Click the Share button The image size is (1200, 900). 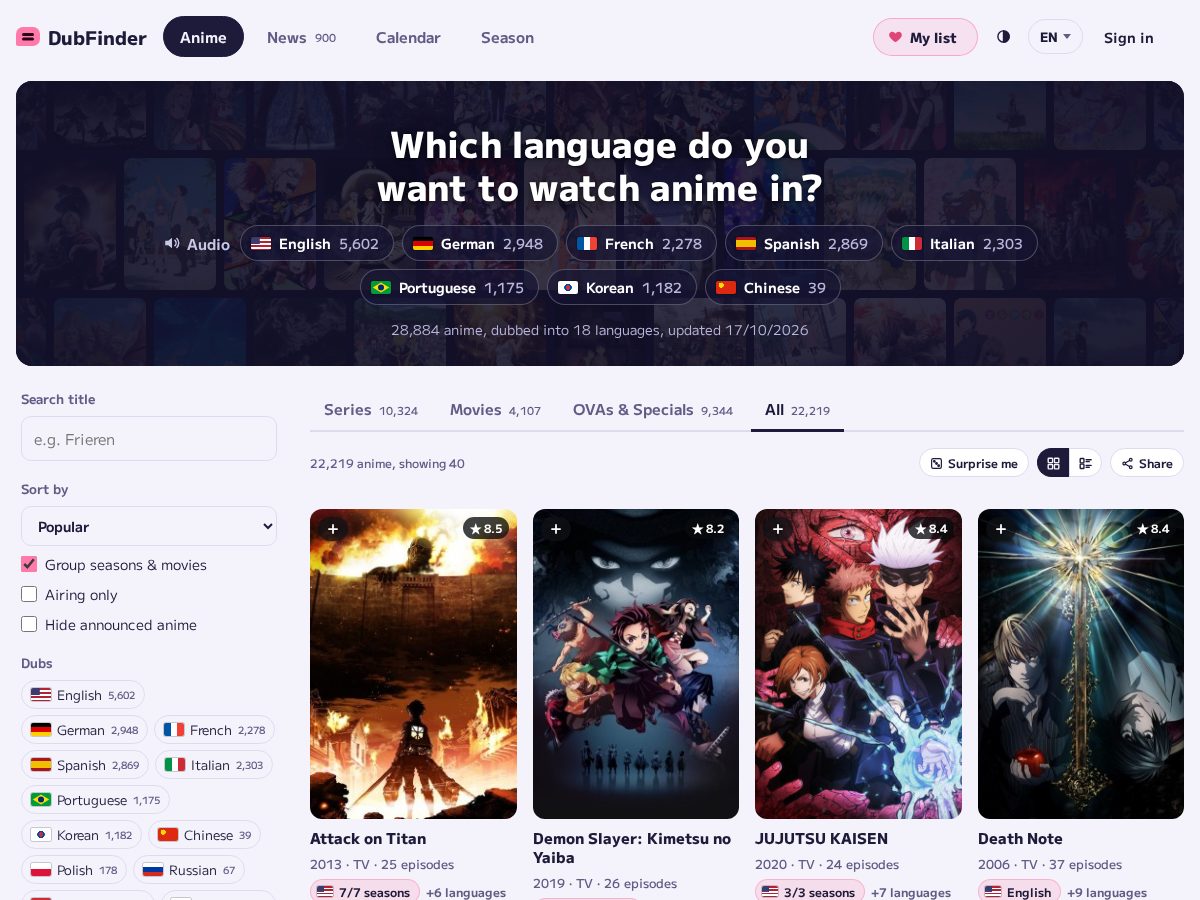(x=1147, y=463)
